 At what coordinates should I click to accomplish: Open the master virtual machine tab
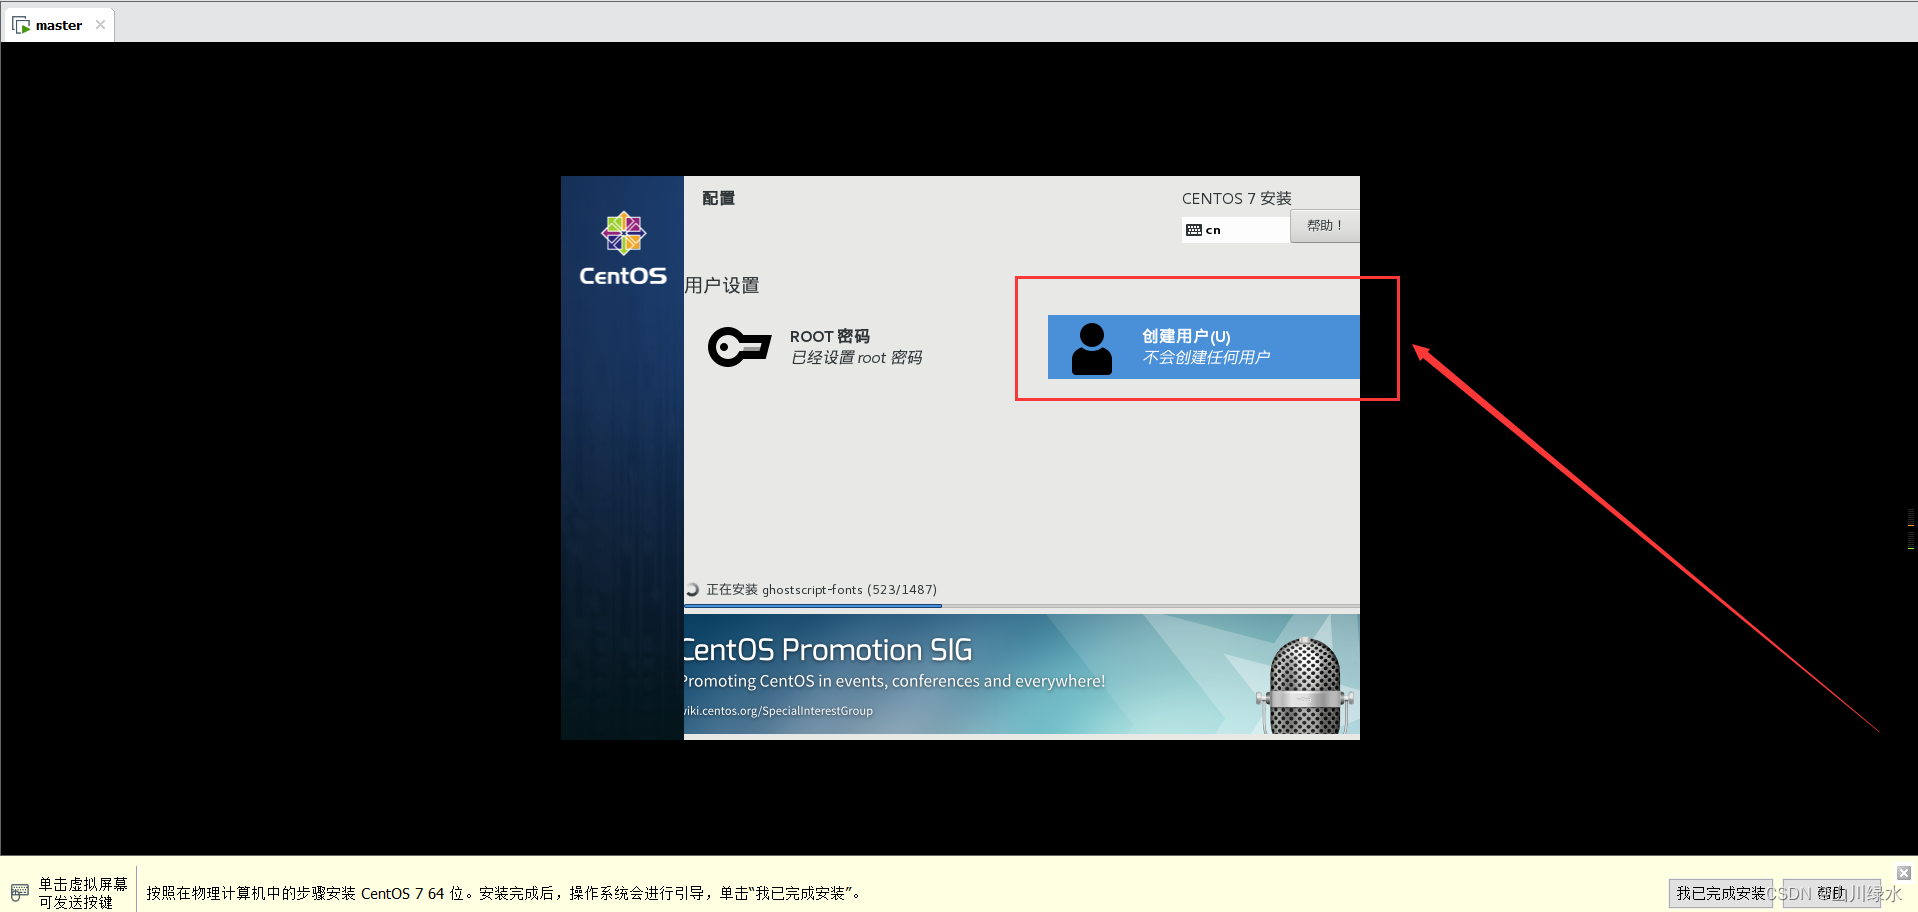pyautogui.click(x=58, y=25)
